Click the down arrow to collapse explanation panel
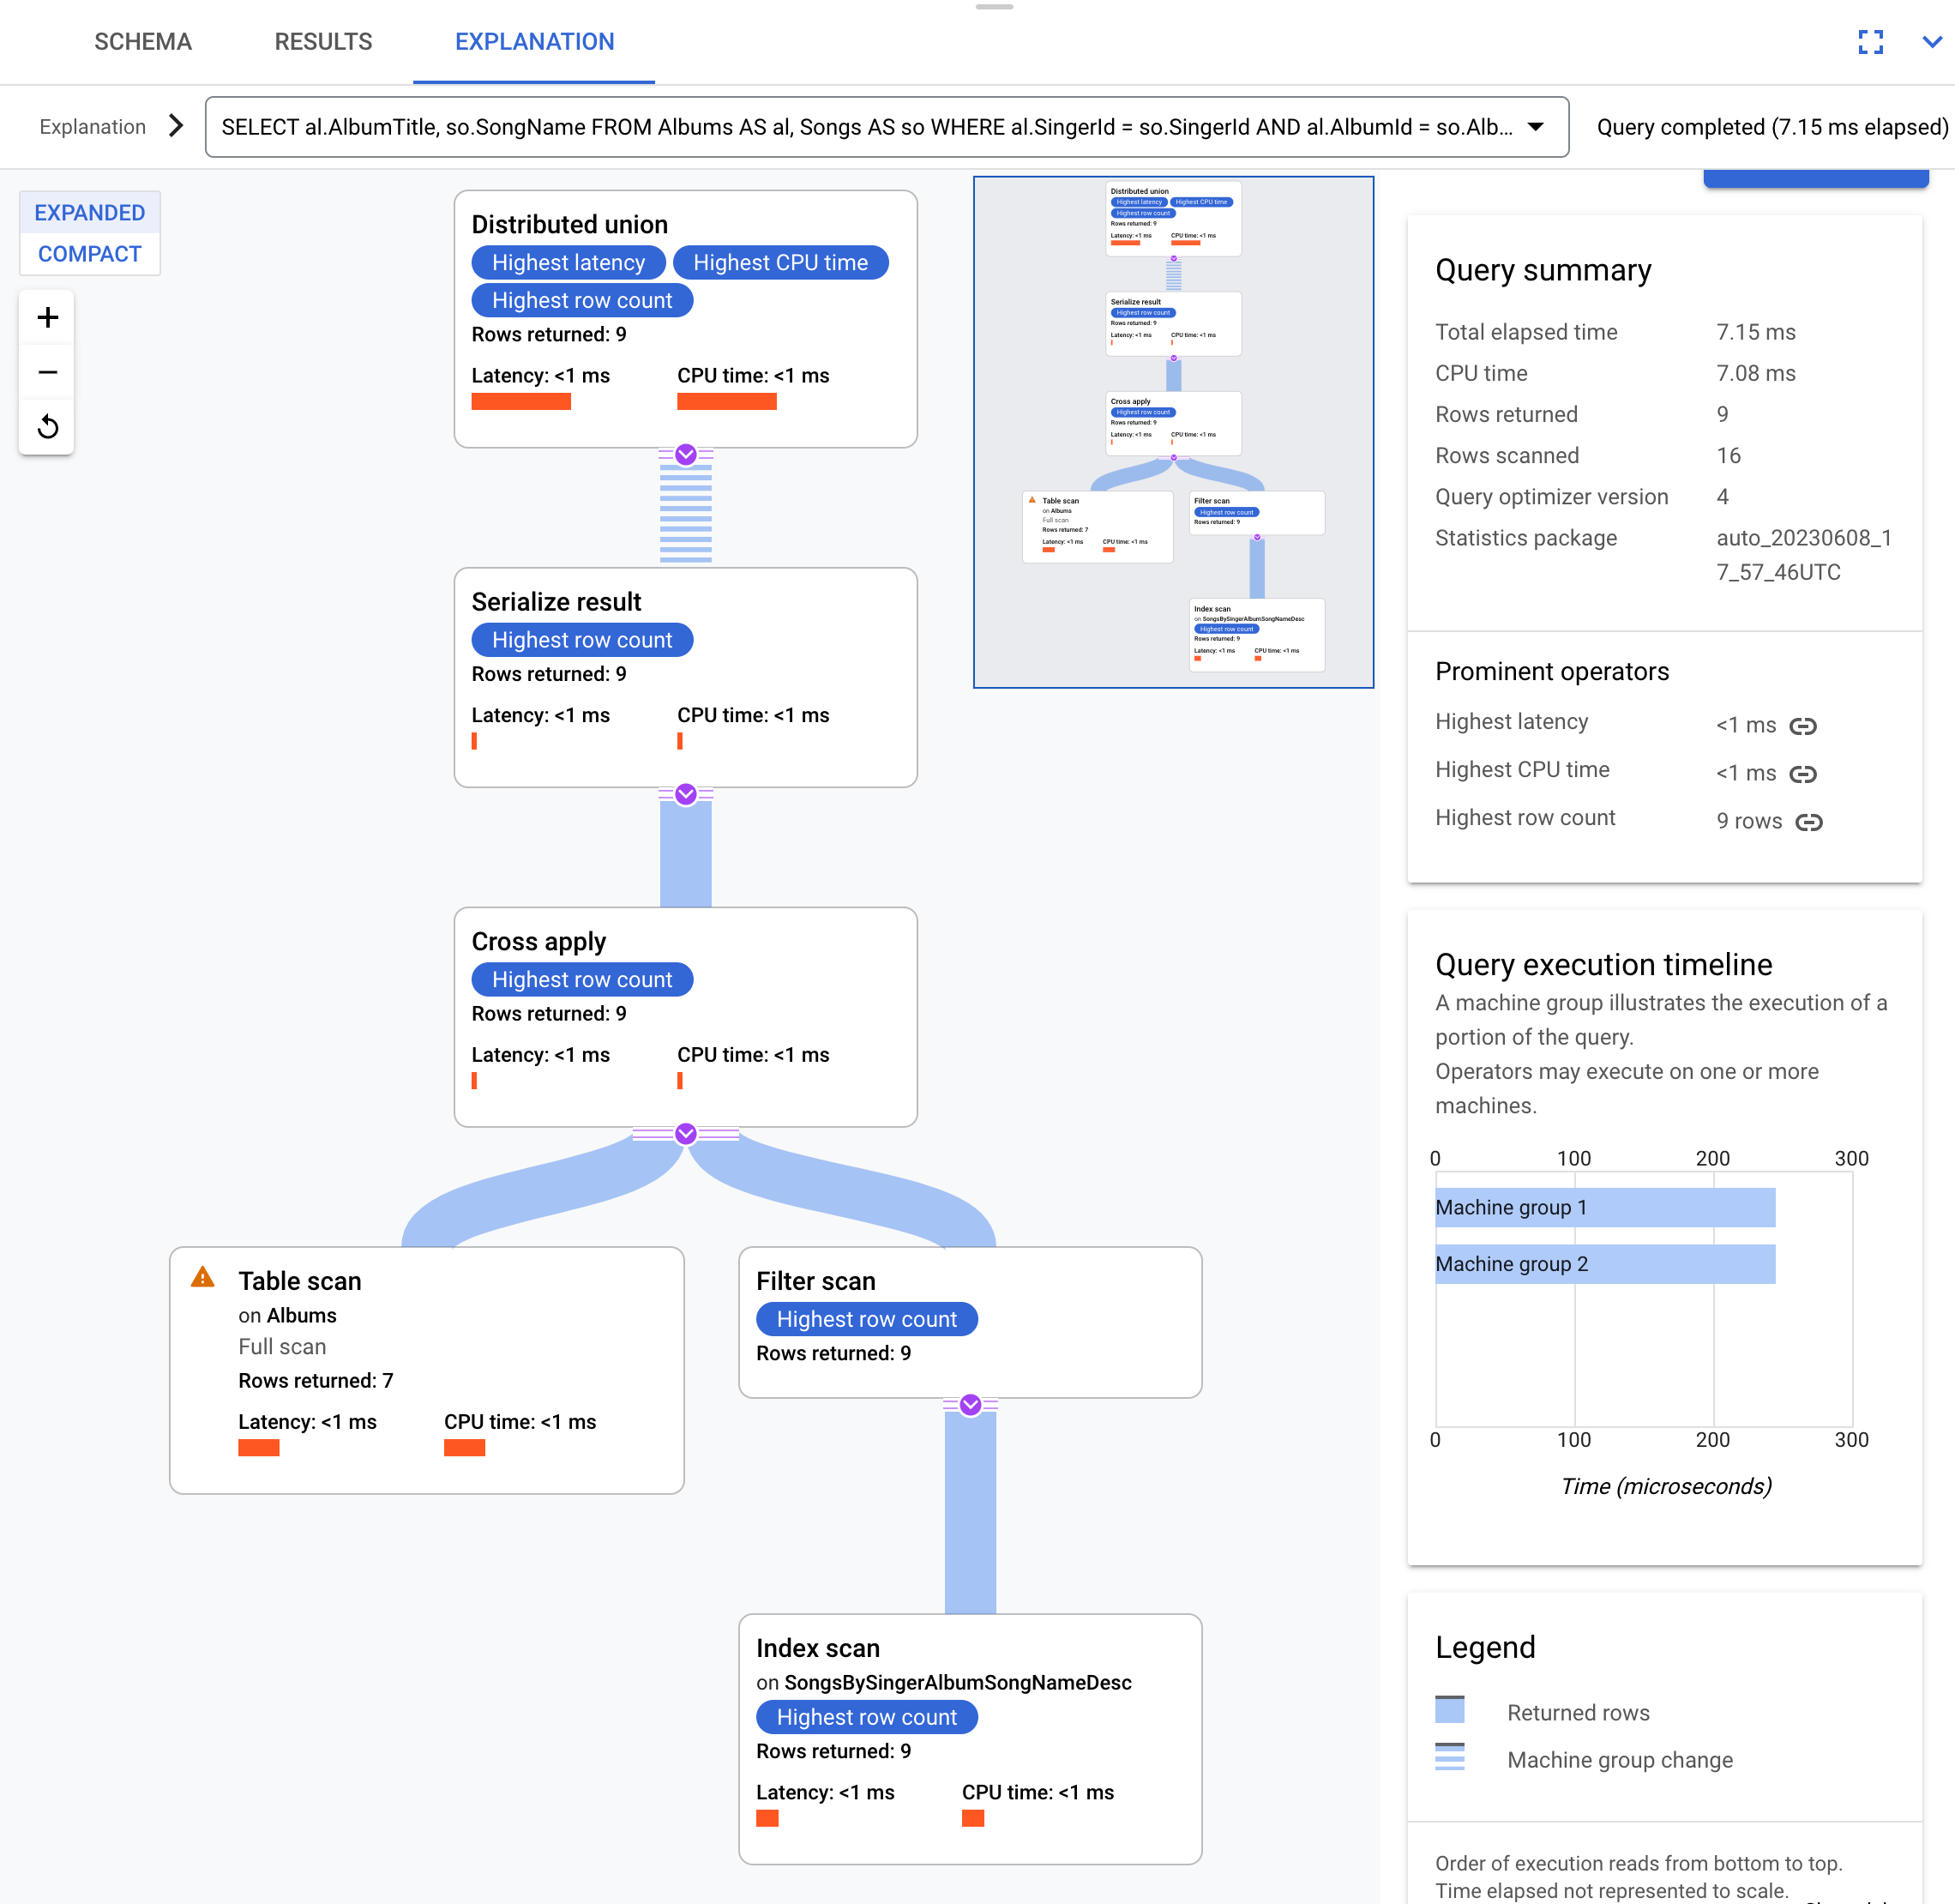 (1933, 39)
